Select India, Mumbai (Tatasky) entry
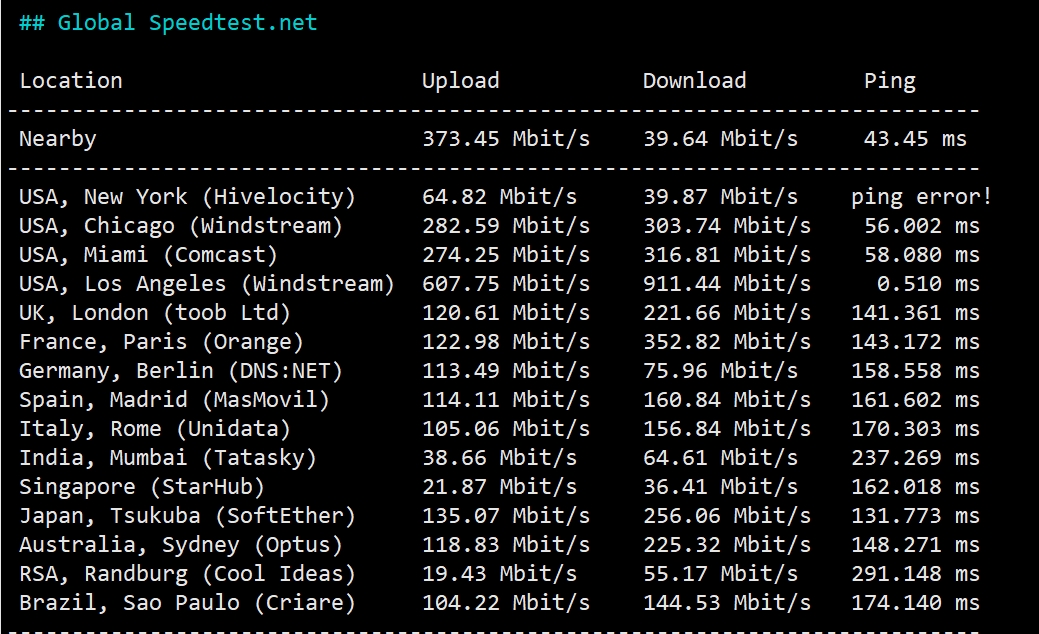 (x=168, y=458)
